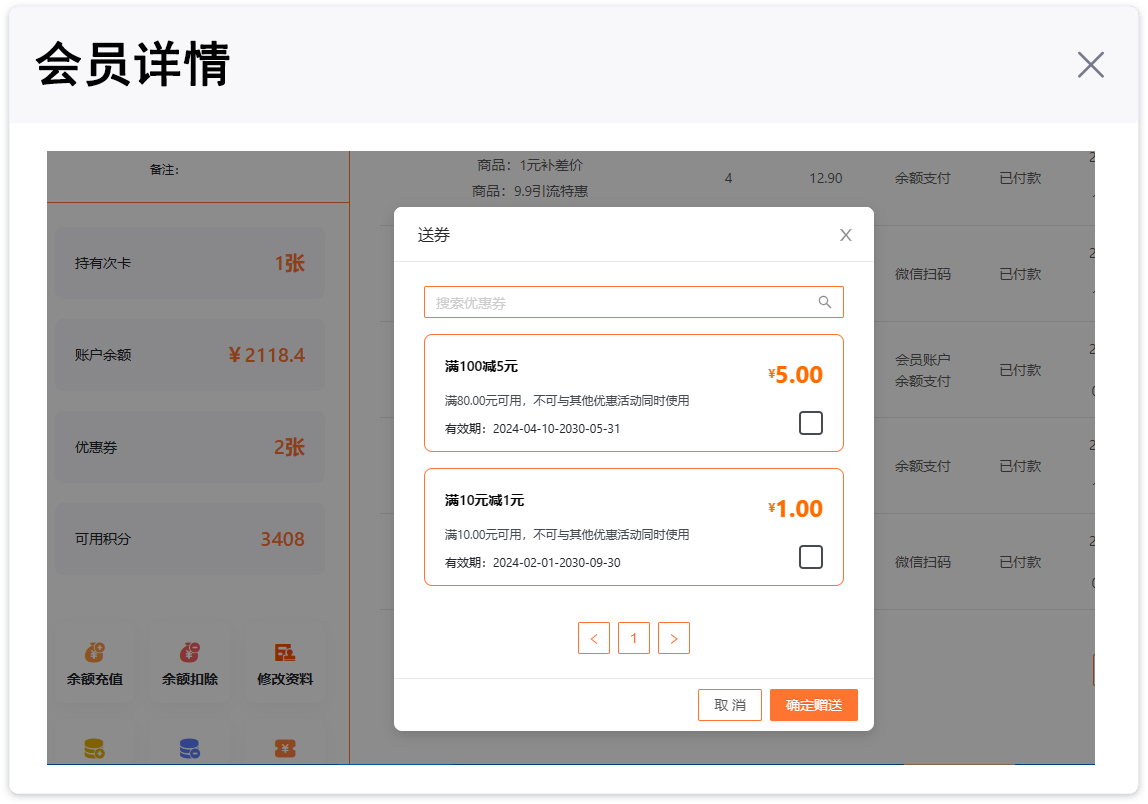This screenshot has width=1148, height=804.
Task: Close the 会员详情 window
Action: point(1090,65)
